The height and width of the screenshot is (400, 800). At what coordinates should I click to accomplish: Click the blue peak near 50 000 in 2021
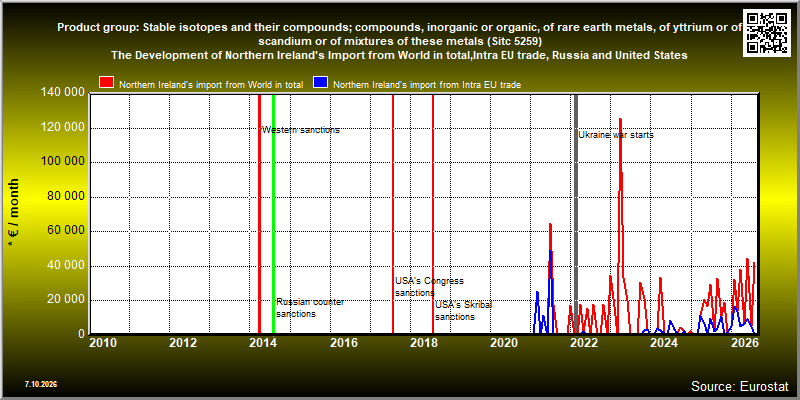click(x=551, y=252)
